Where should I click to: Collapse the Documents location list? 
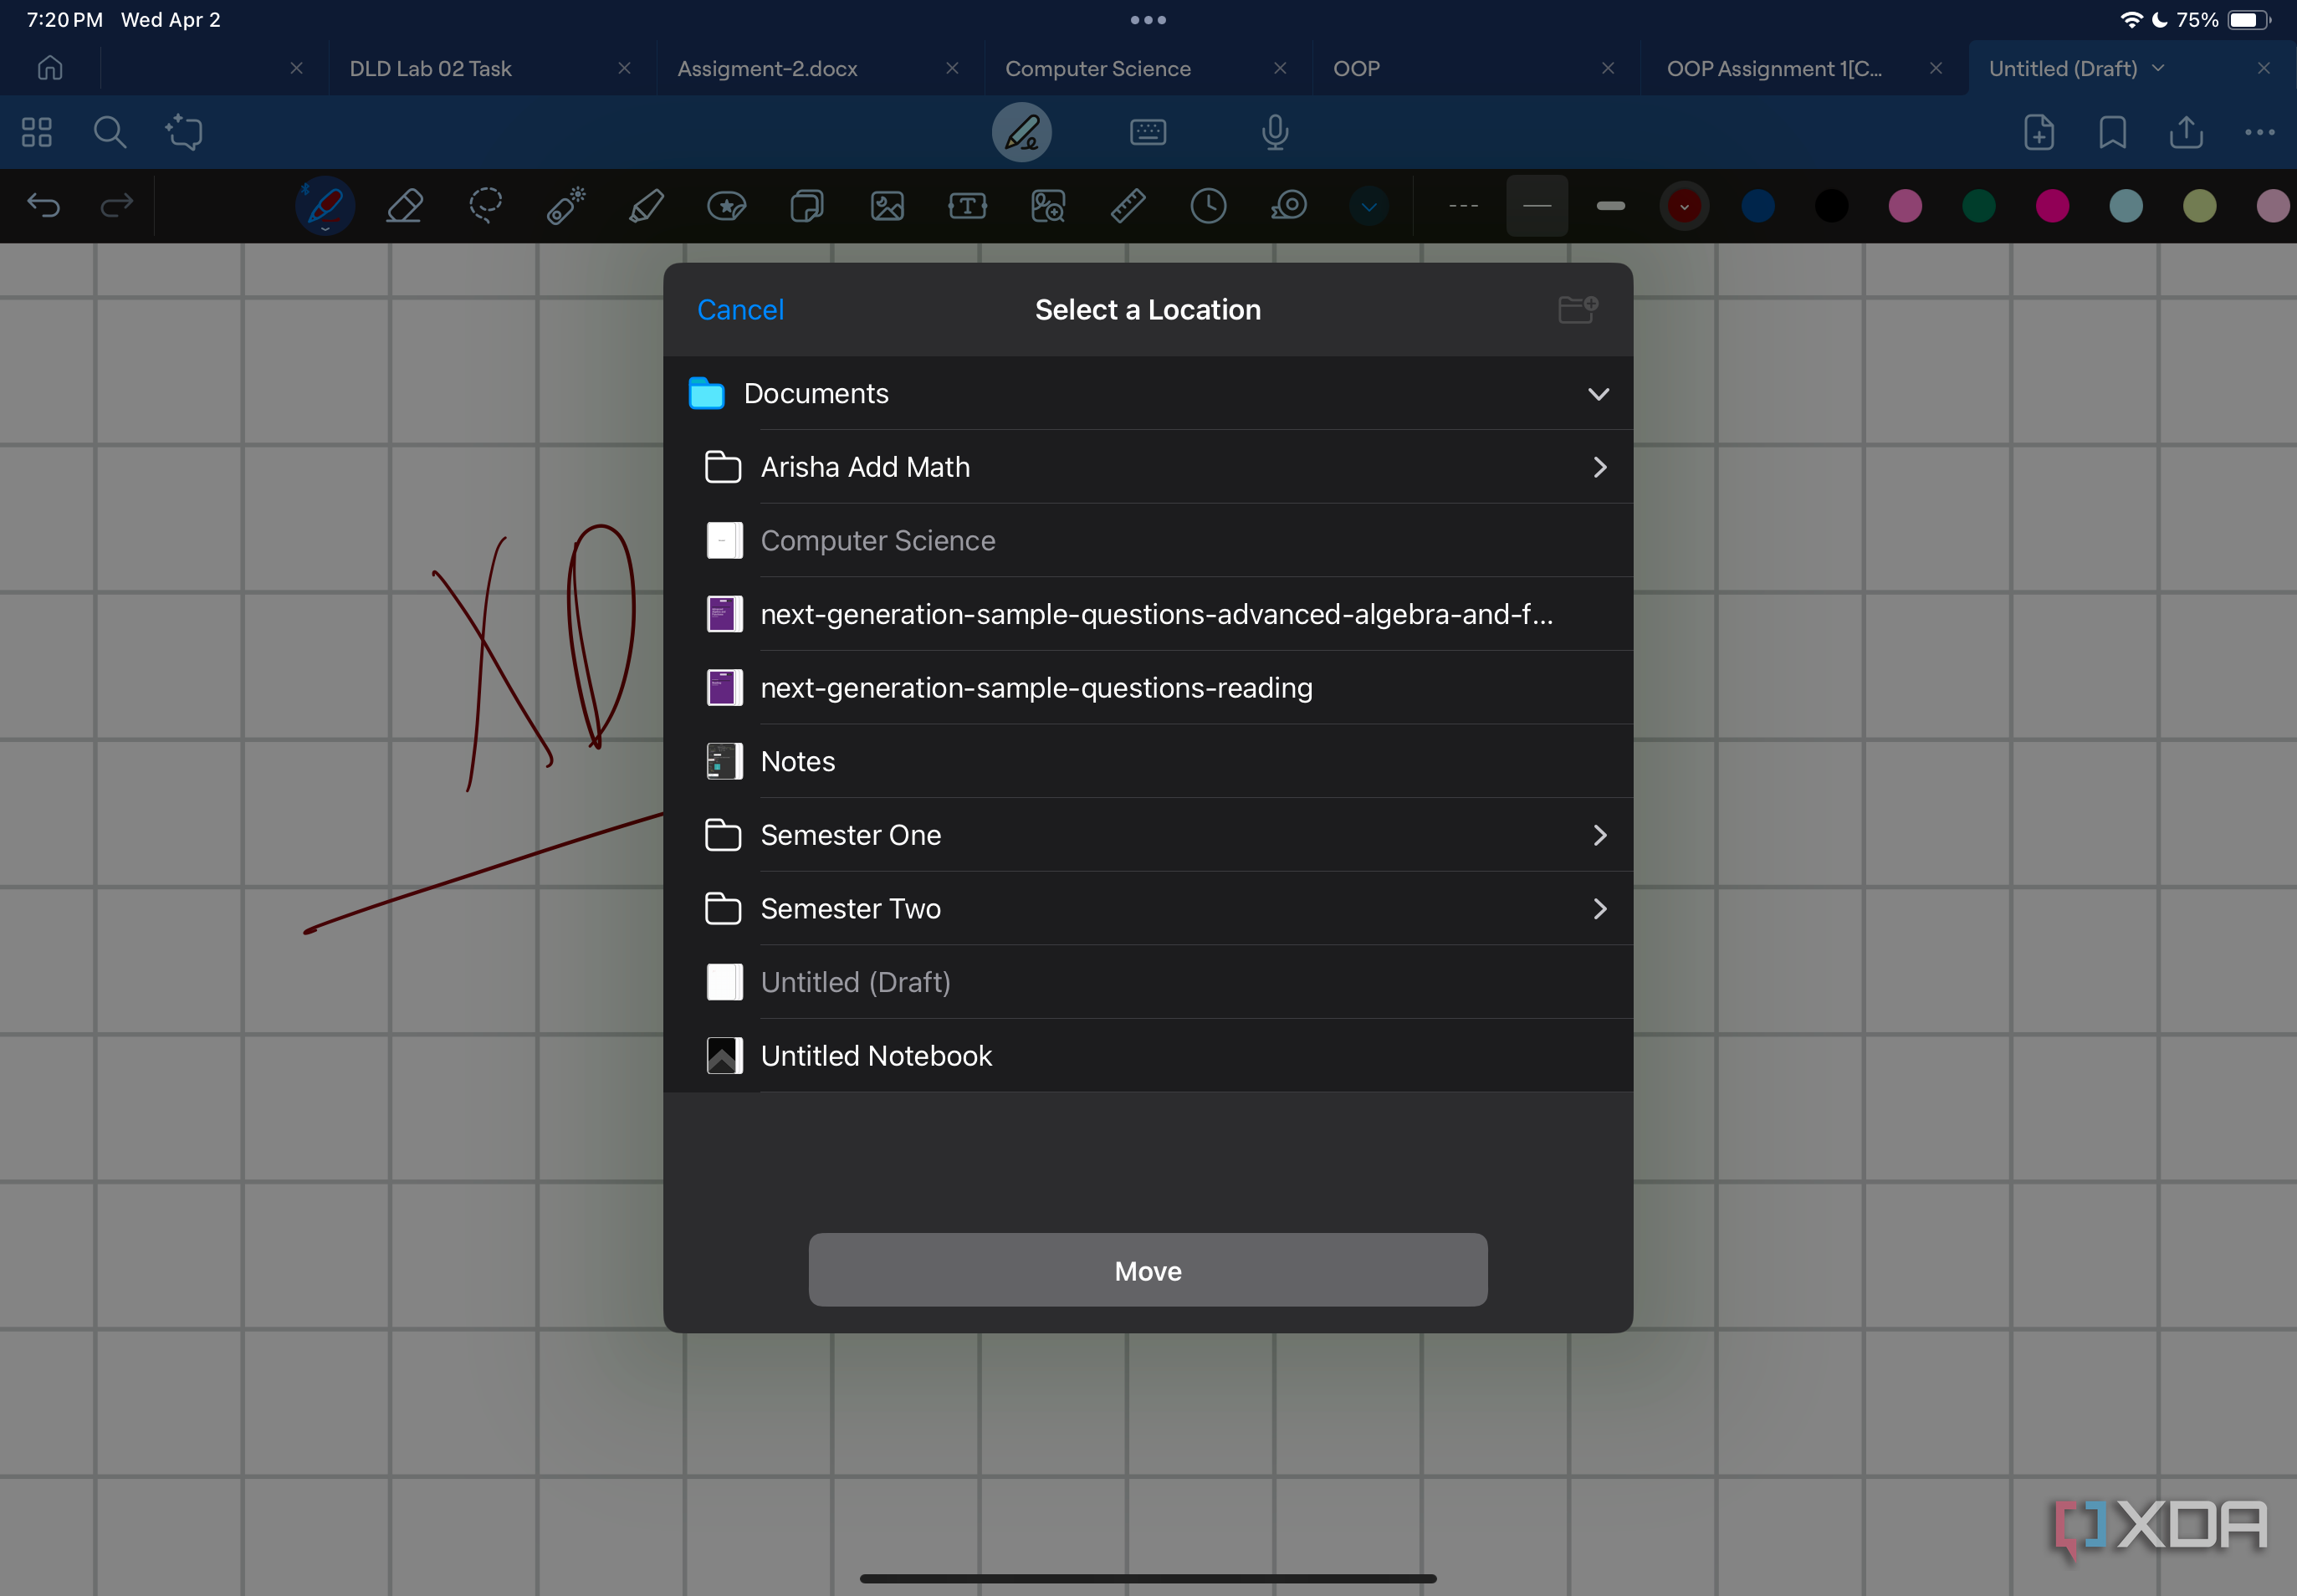(x=1598, y=394)
